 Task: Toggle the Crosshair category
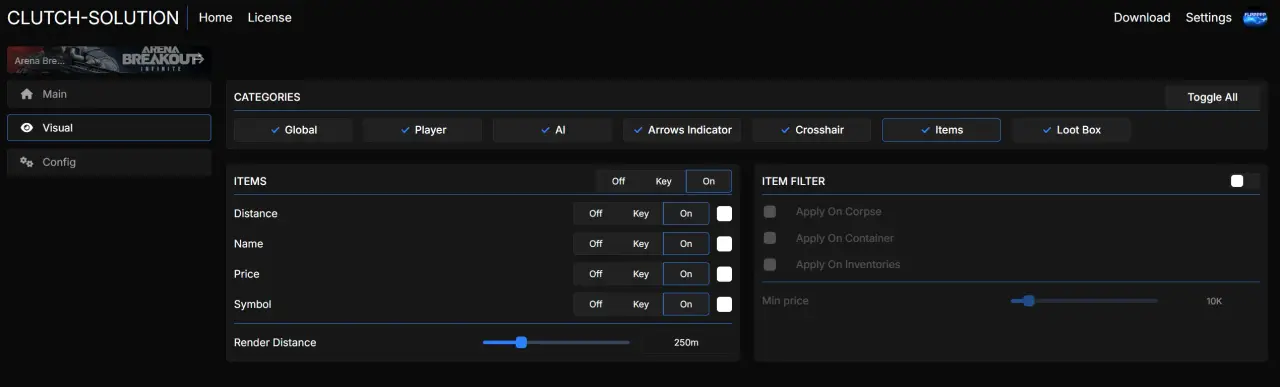[x=812, y=130]
